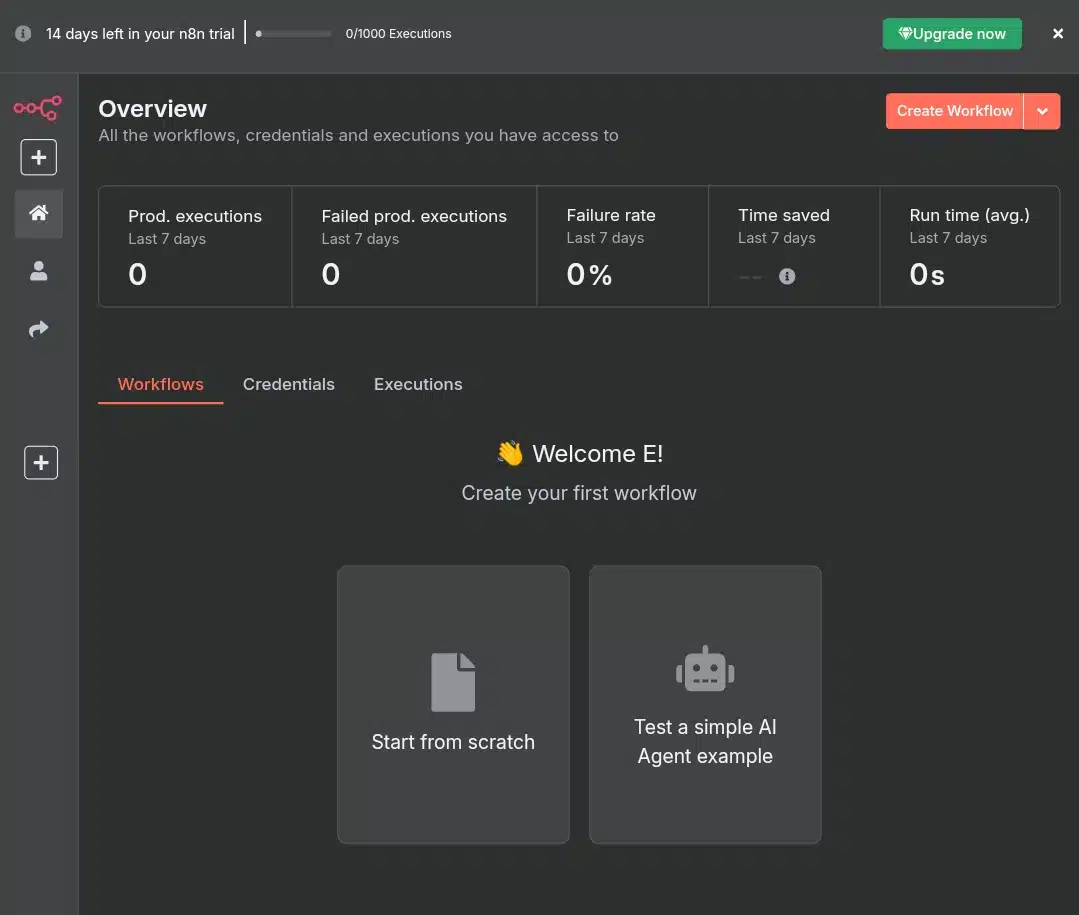1079x915 pixels.
Task: Click the '0/1000 Executions' text
Action: coord(398,34)
